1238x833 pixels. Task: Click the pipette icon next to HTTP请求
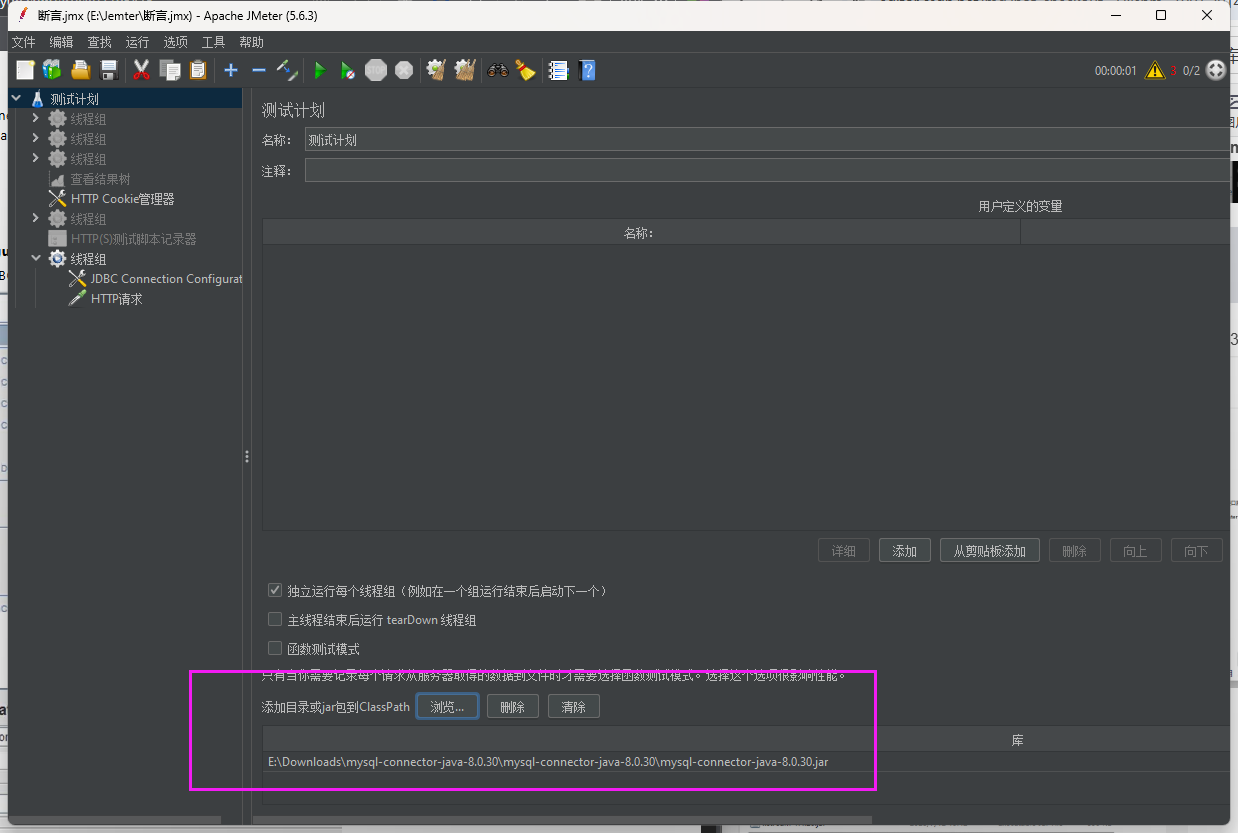pyautogui.click(x=77, y=298)
